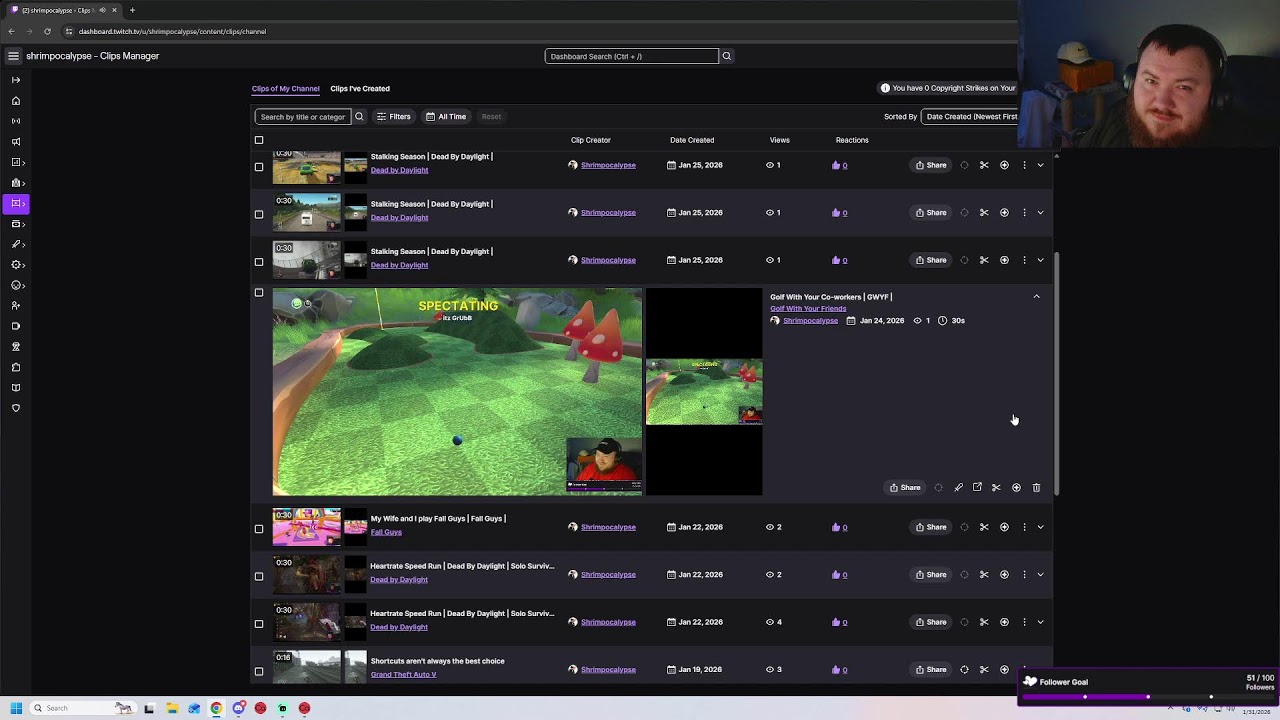1280x720 pixels.
Task: Select the Golf With Your Co-workers clip checkbox
Action: tap(259, 293)
